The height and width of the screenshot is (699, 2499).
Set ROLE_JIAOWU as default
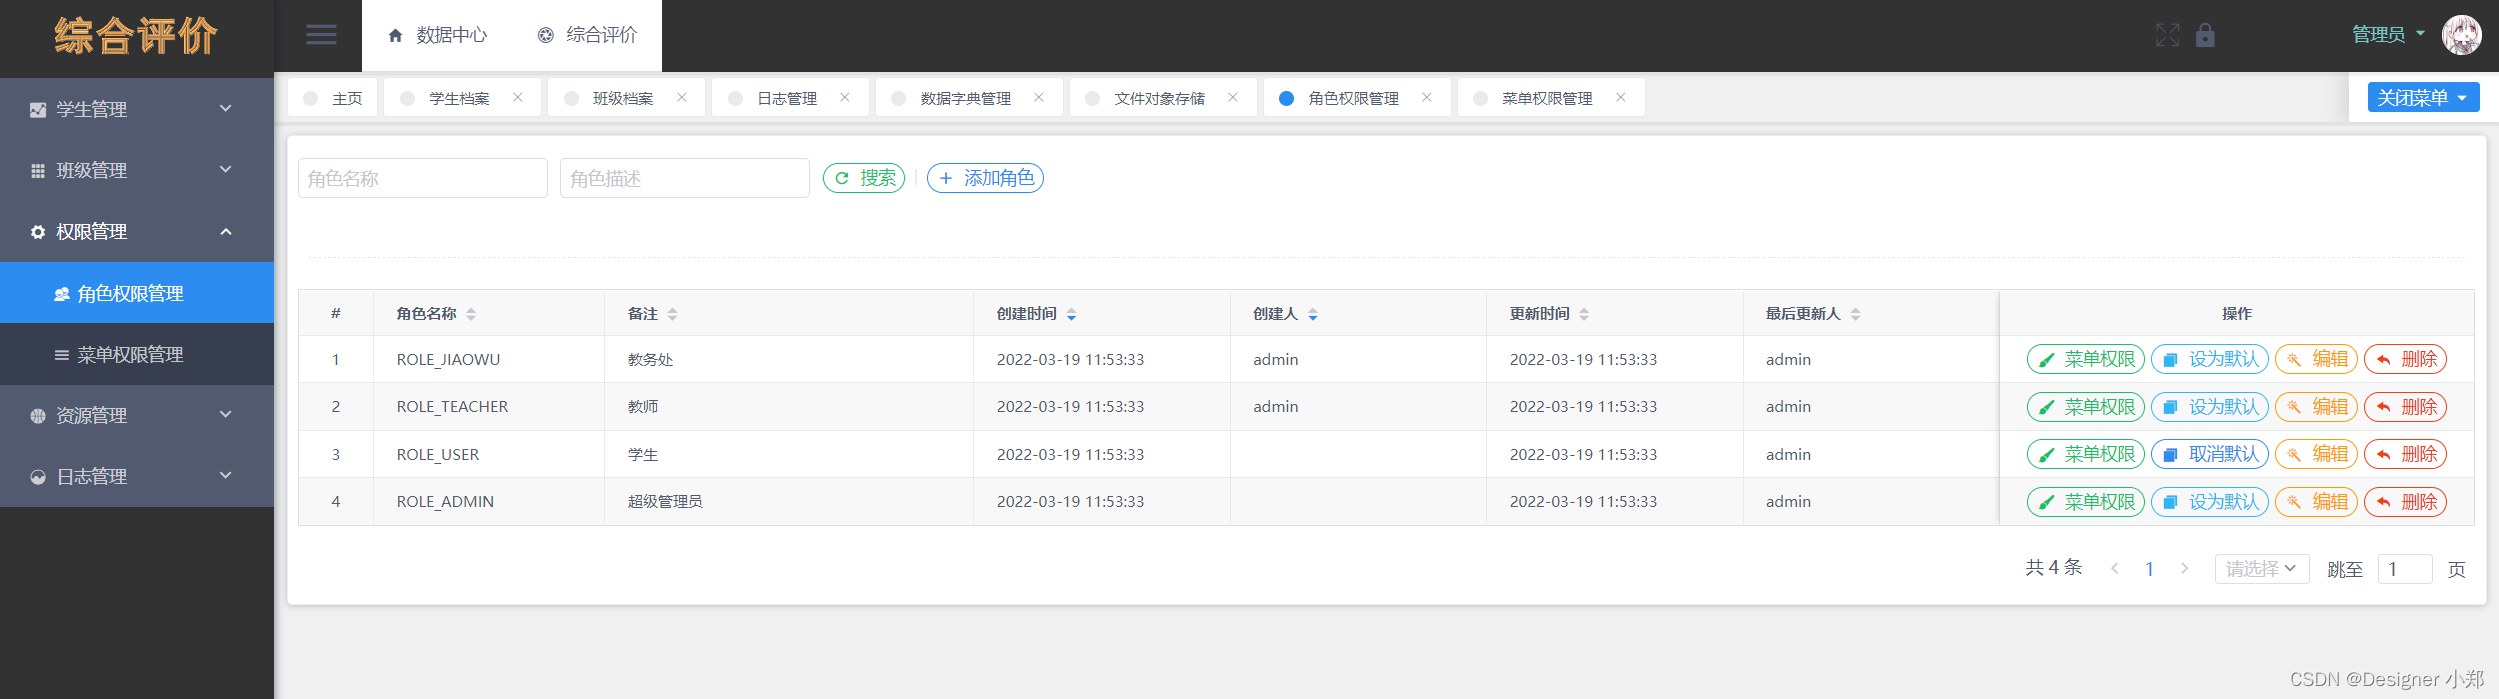(x=2210, y=359)
